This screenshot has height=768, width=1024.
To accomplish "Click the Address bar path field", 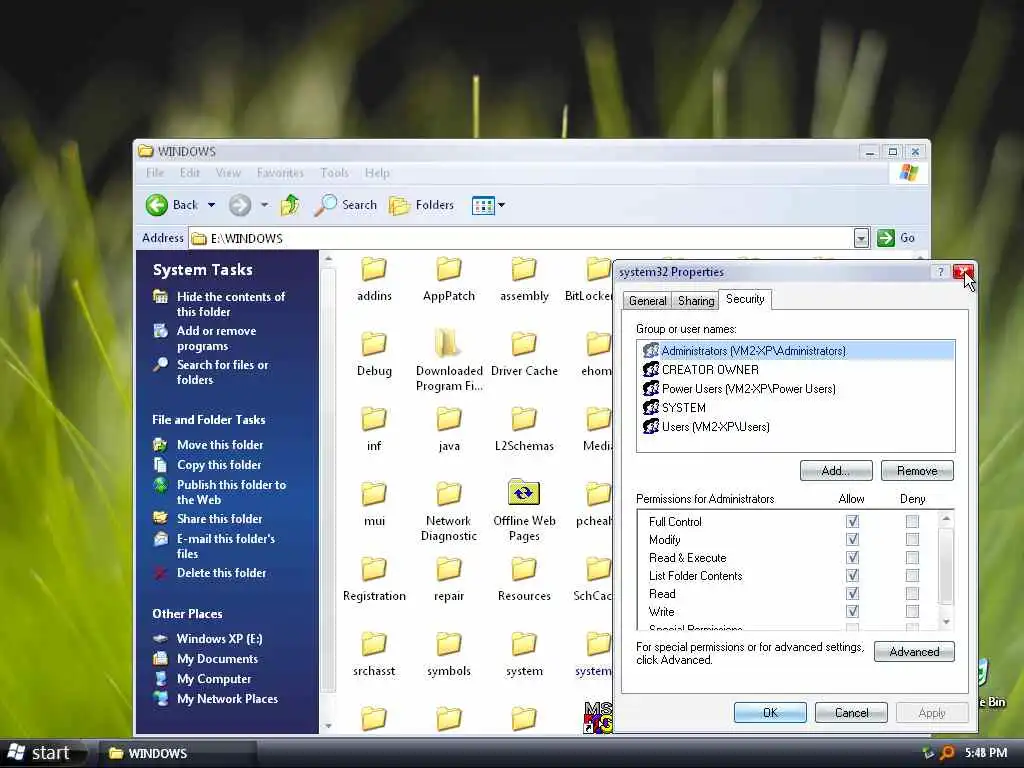I will [x=521, y=238].
